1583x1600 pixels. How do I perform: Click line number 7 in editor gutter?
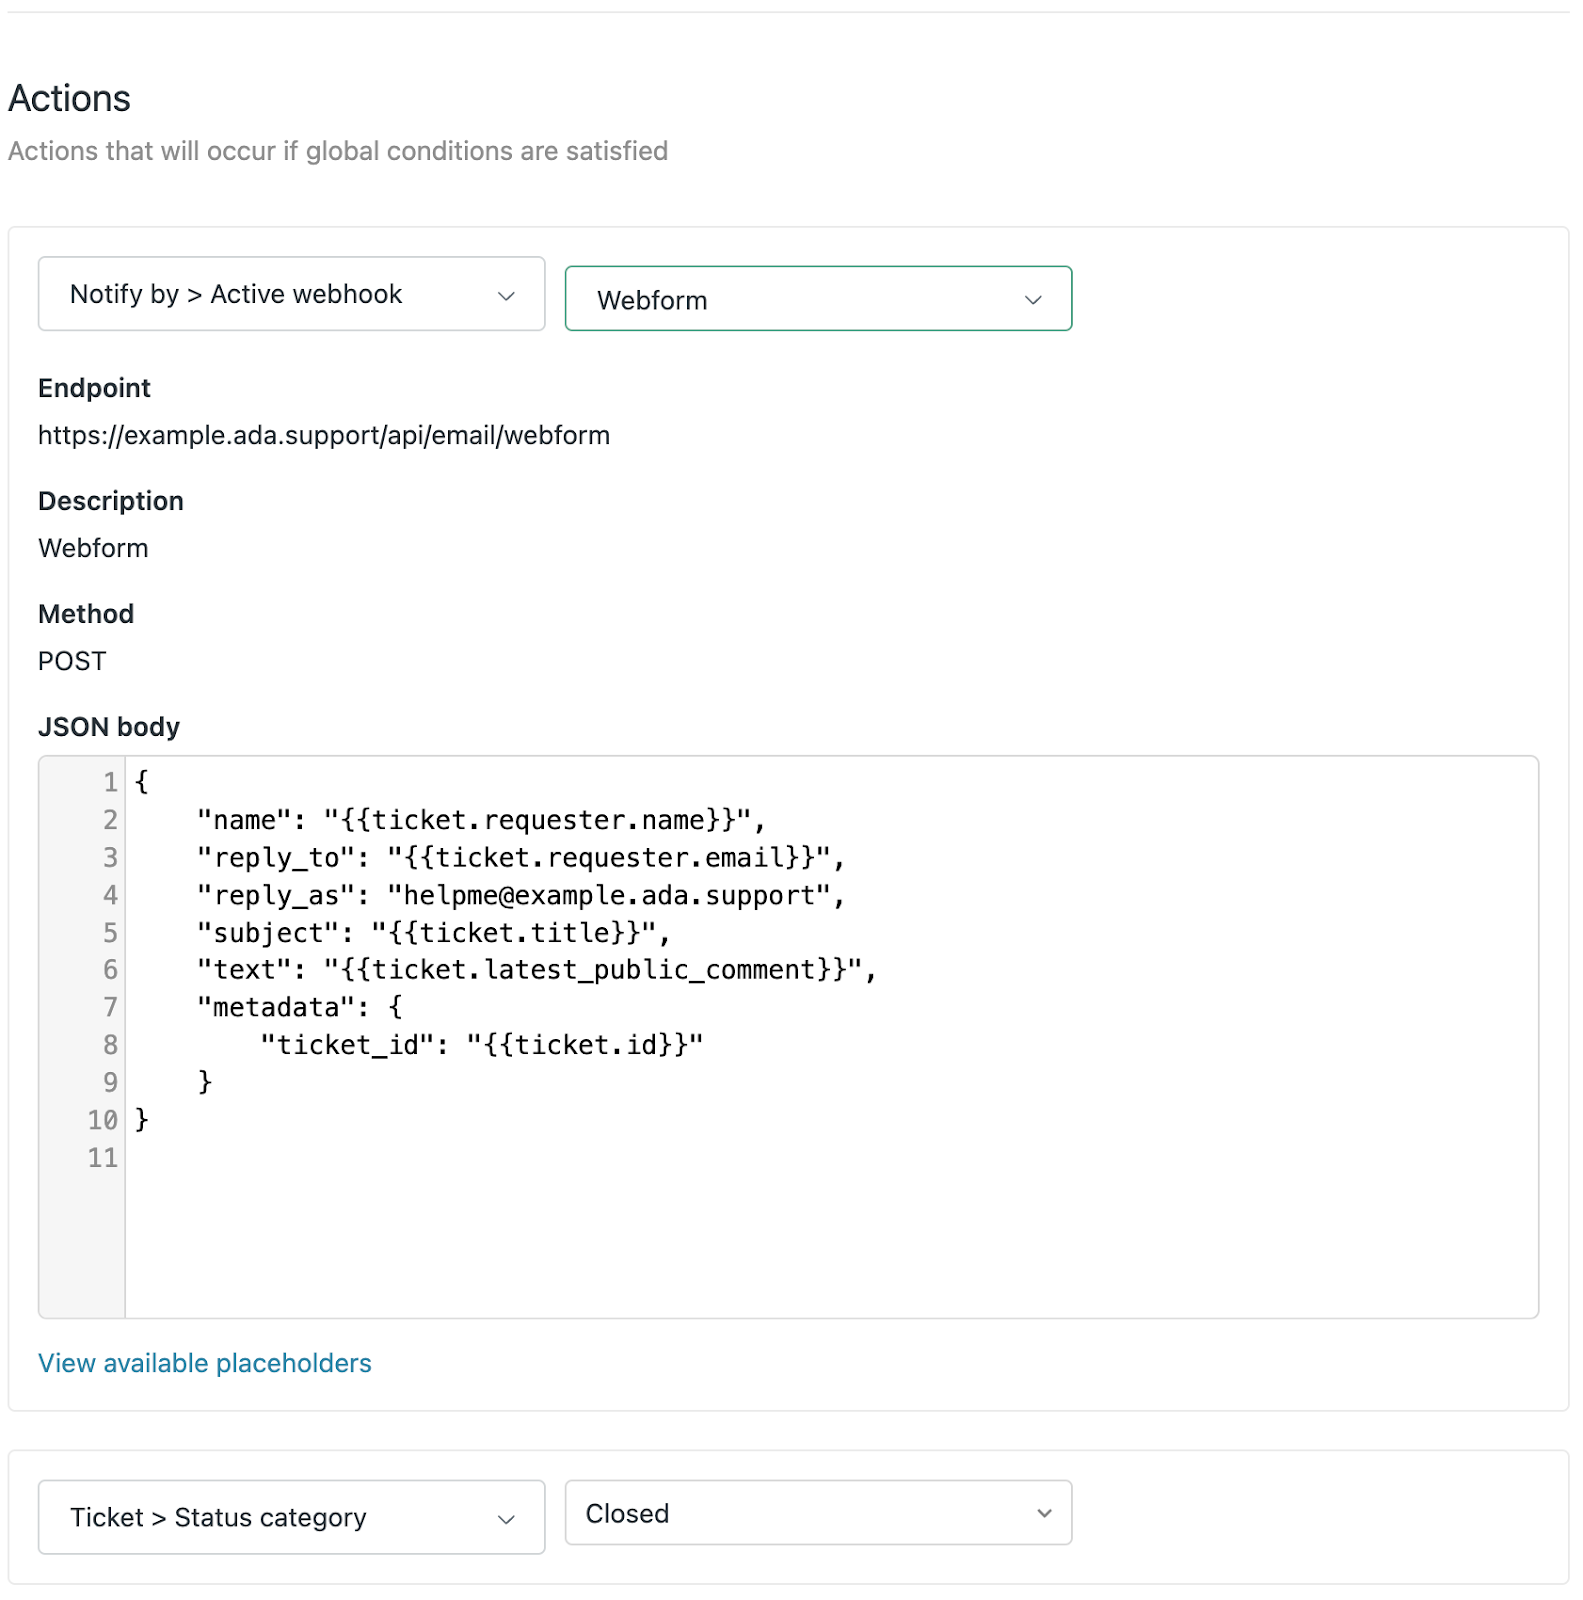click(x=110, y=1007)
